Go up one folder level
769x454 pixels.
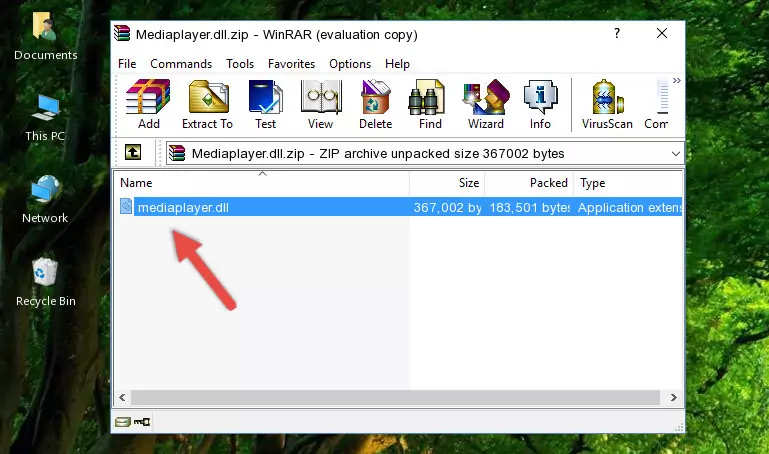[x=133, y=152]
